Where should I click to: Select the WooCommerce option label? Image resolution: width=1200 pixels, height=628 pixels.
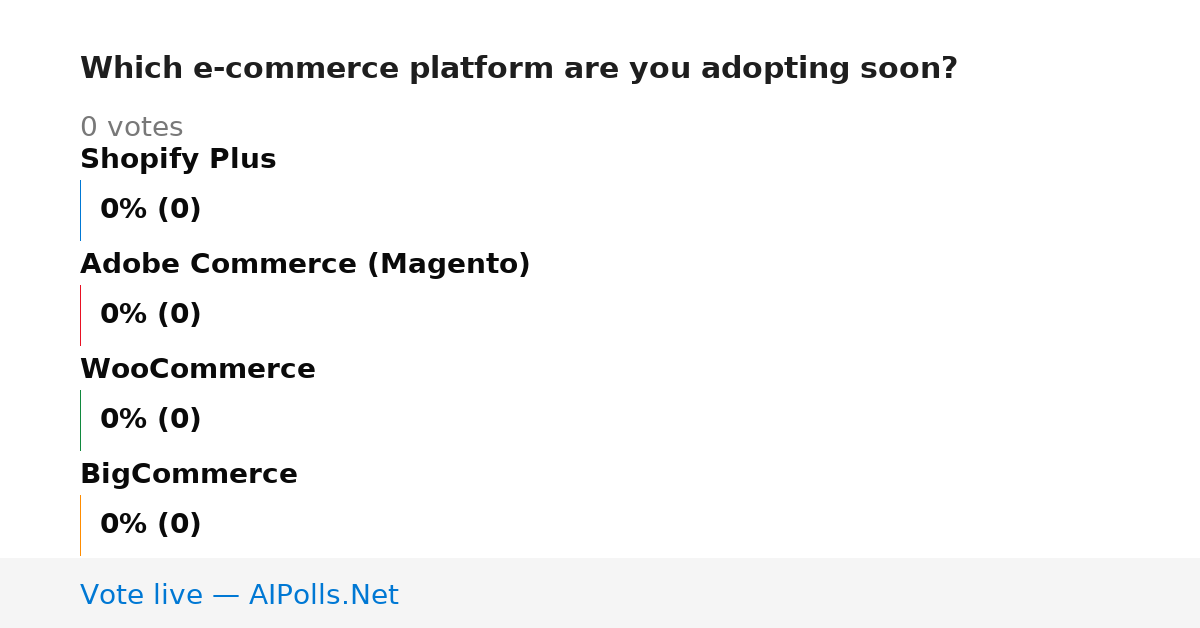198,369
